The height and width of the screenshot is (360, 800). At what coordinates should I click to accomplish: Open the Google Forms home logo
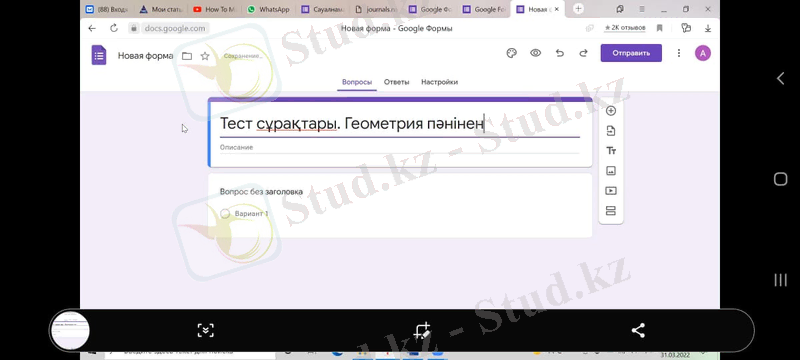tap(99, 55)
